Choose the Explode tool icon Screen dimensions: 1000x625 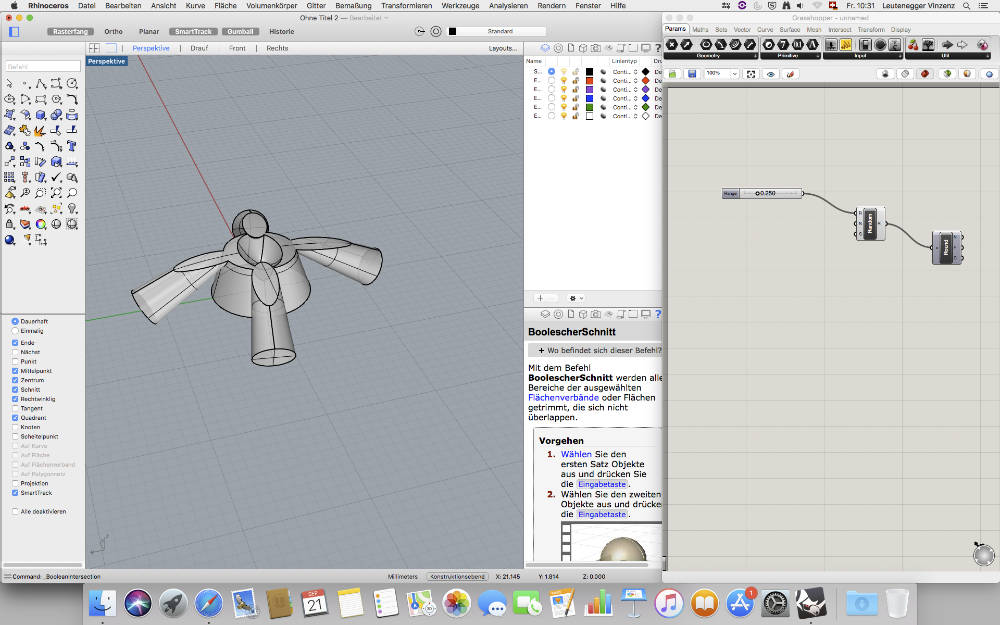point(41,131)
